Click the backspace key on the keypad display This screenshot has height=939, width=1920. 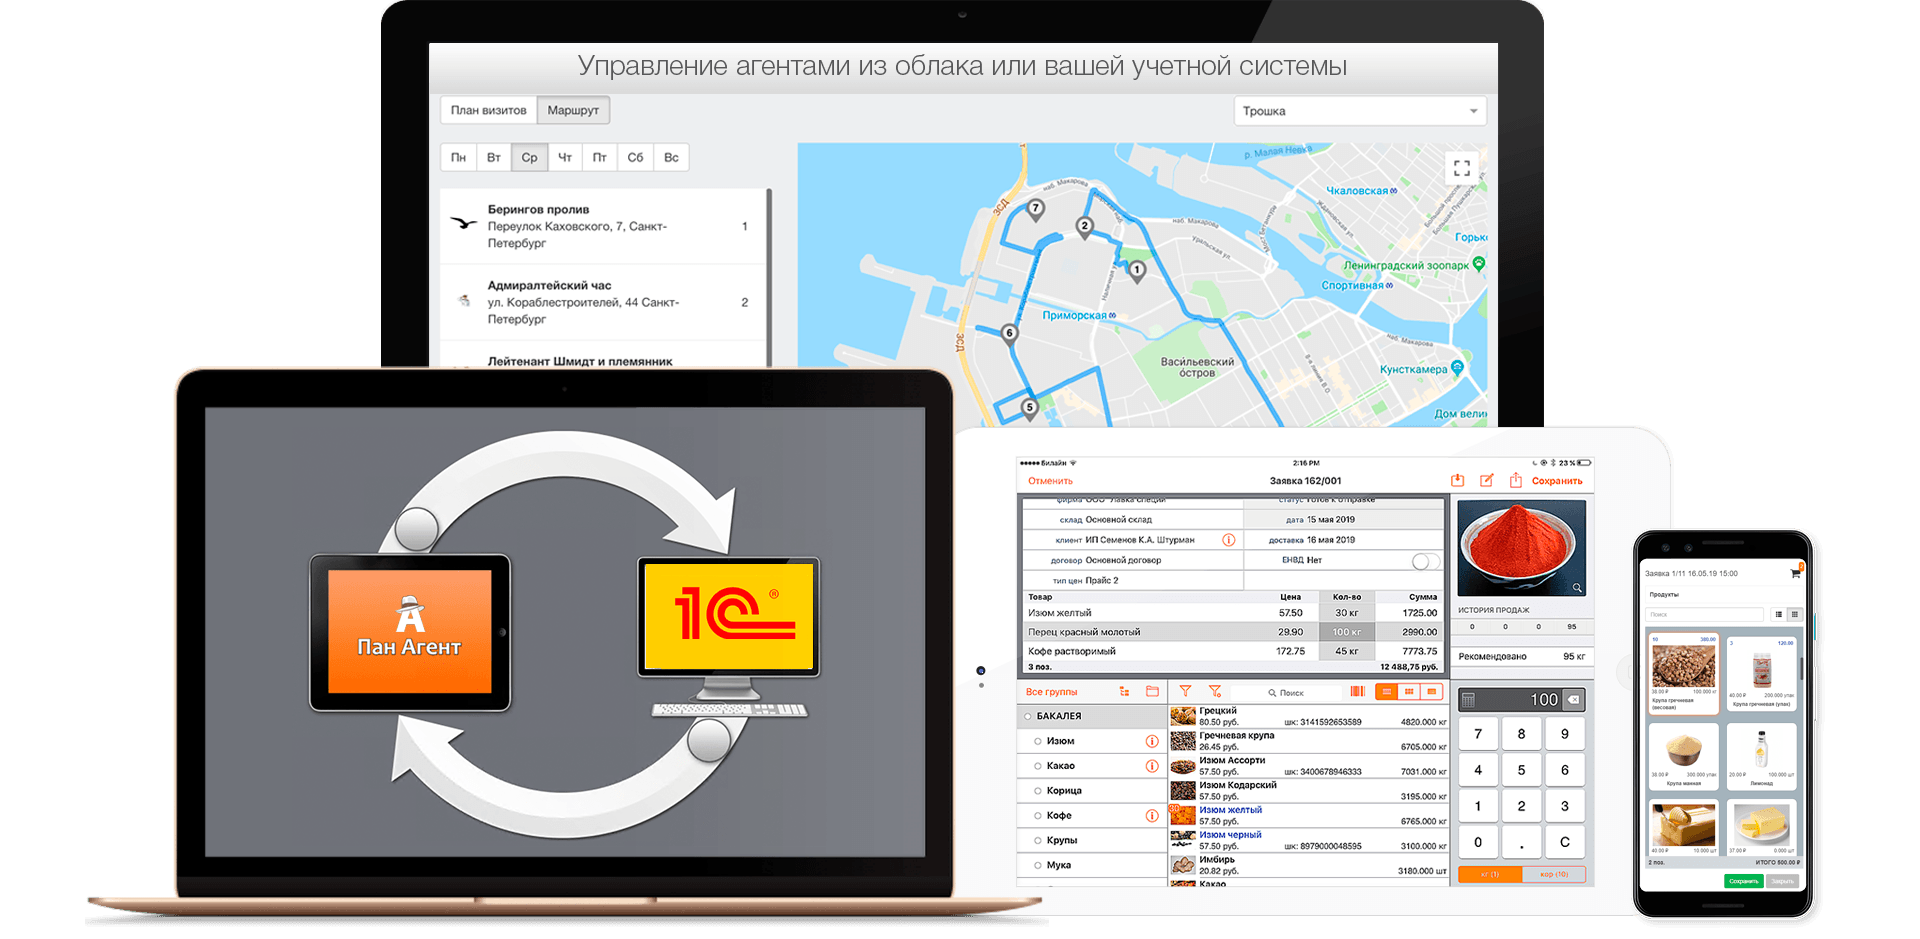(1574, 700)
